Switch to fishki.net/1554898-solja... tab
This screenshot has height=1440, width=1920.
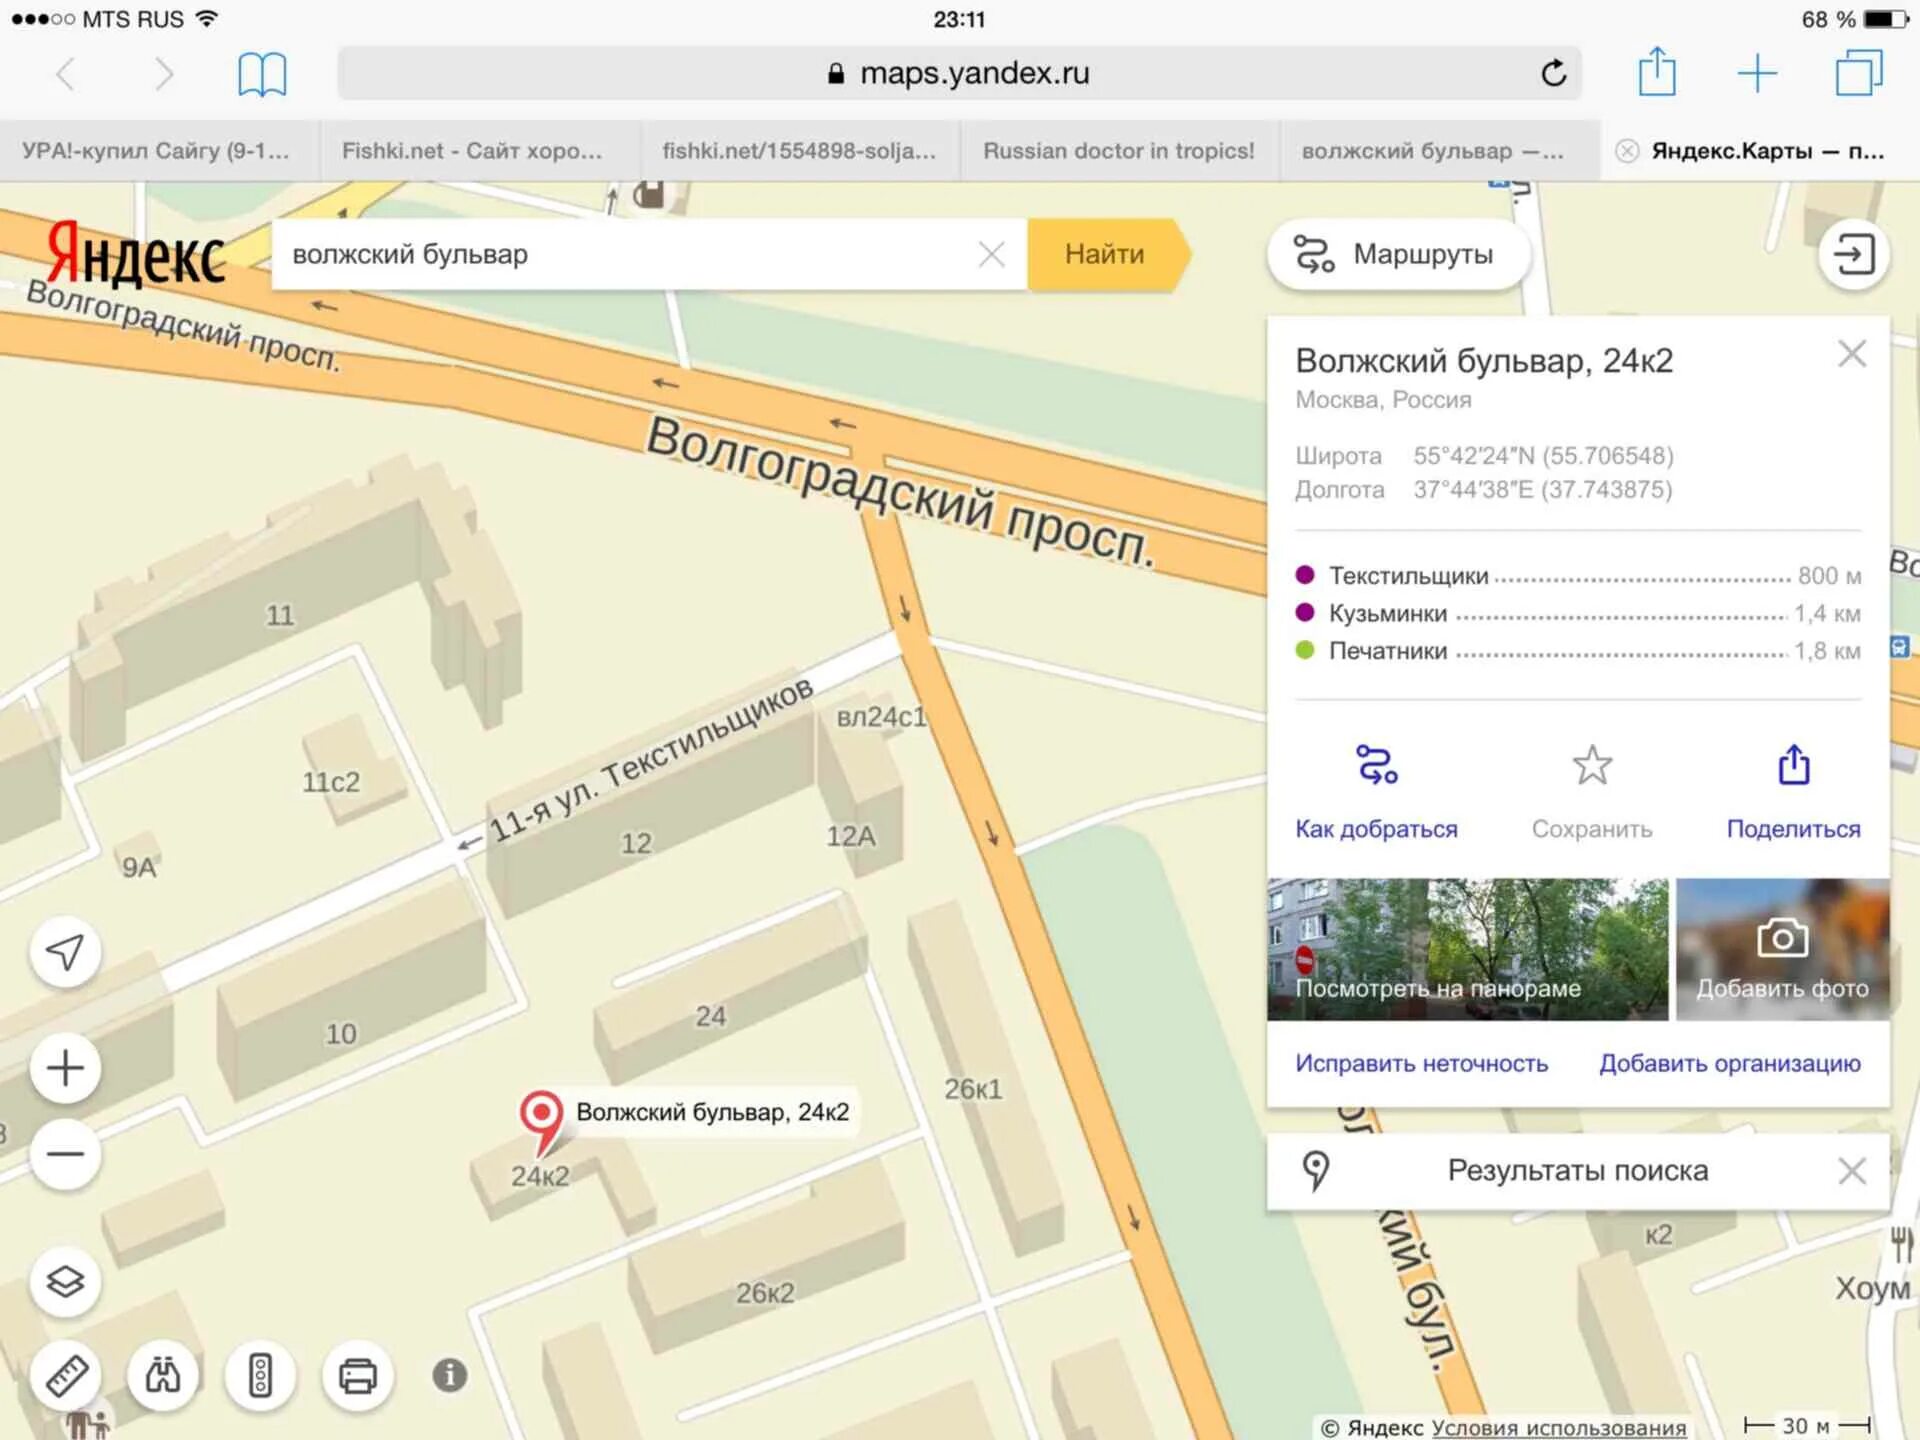point(800,151)
